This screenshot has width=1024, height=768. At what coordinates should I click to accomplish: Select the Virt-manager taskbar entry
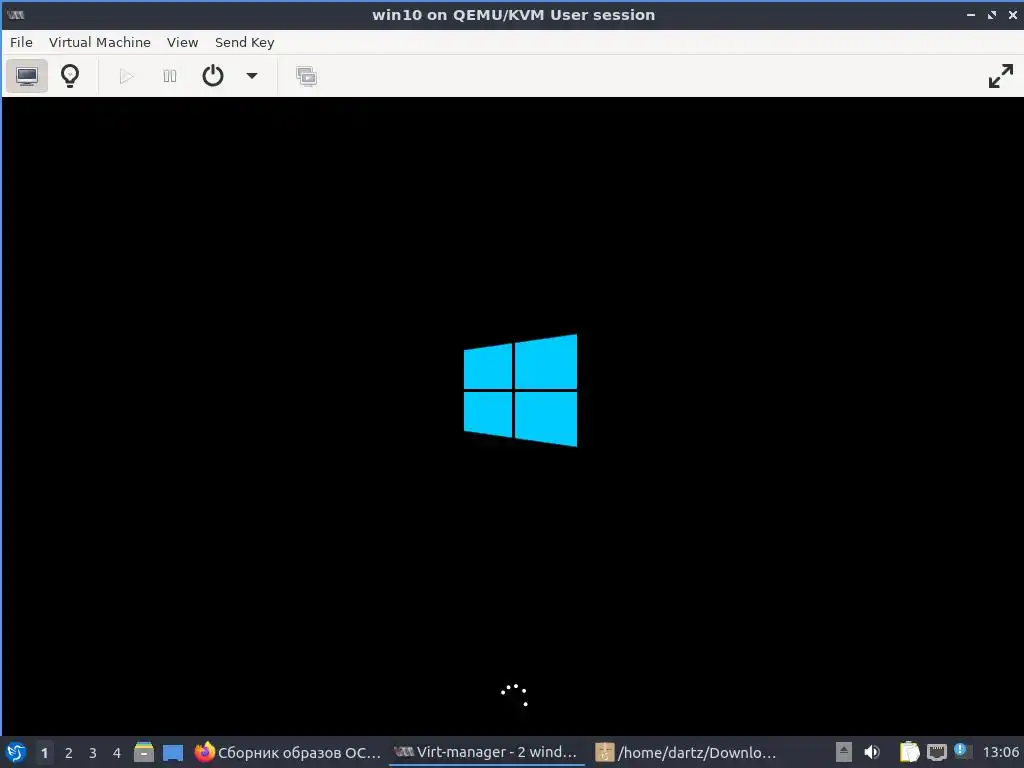(x=487, y=752)
